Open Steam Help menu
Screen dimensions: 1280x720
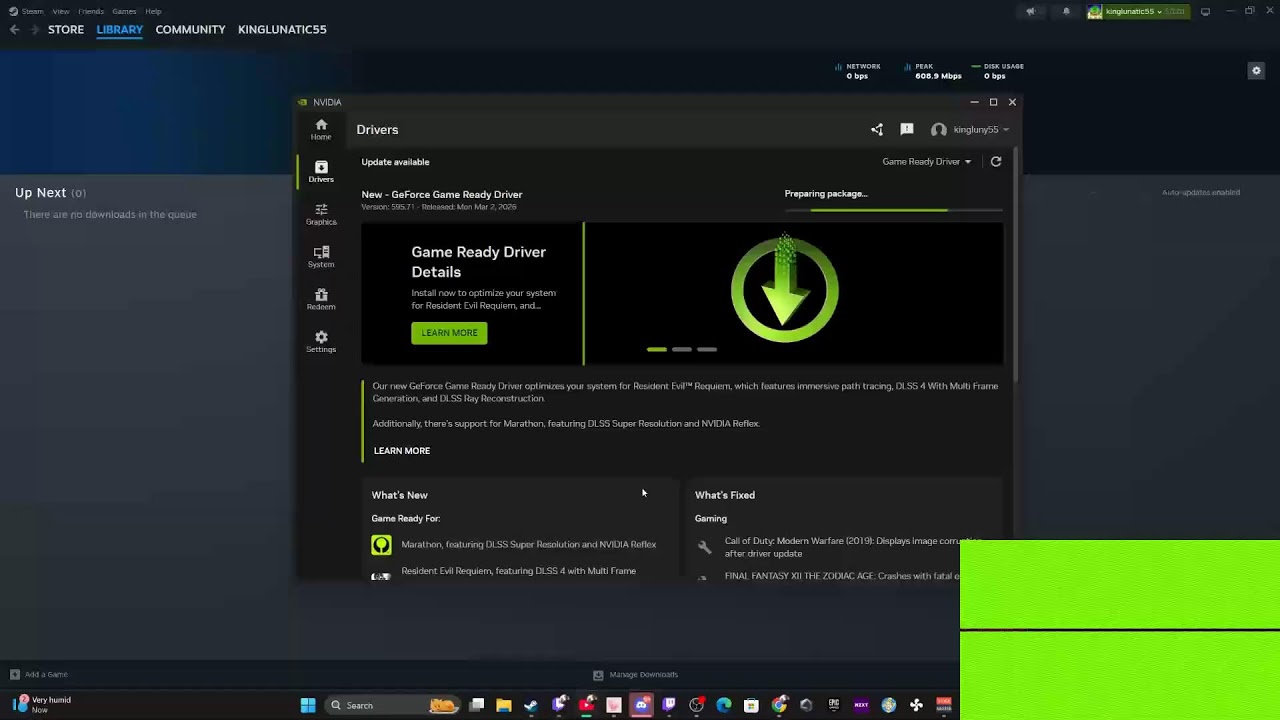click(x=153, y=11)
